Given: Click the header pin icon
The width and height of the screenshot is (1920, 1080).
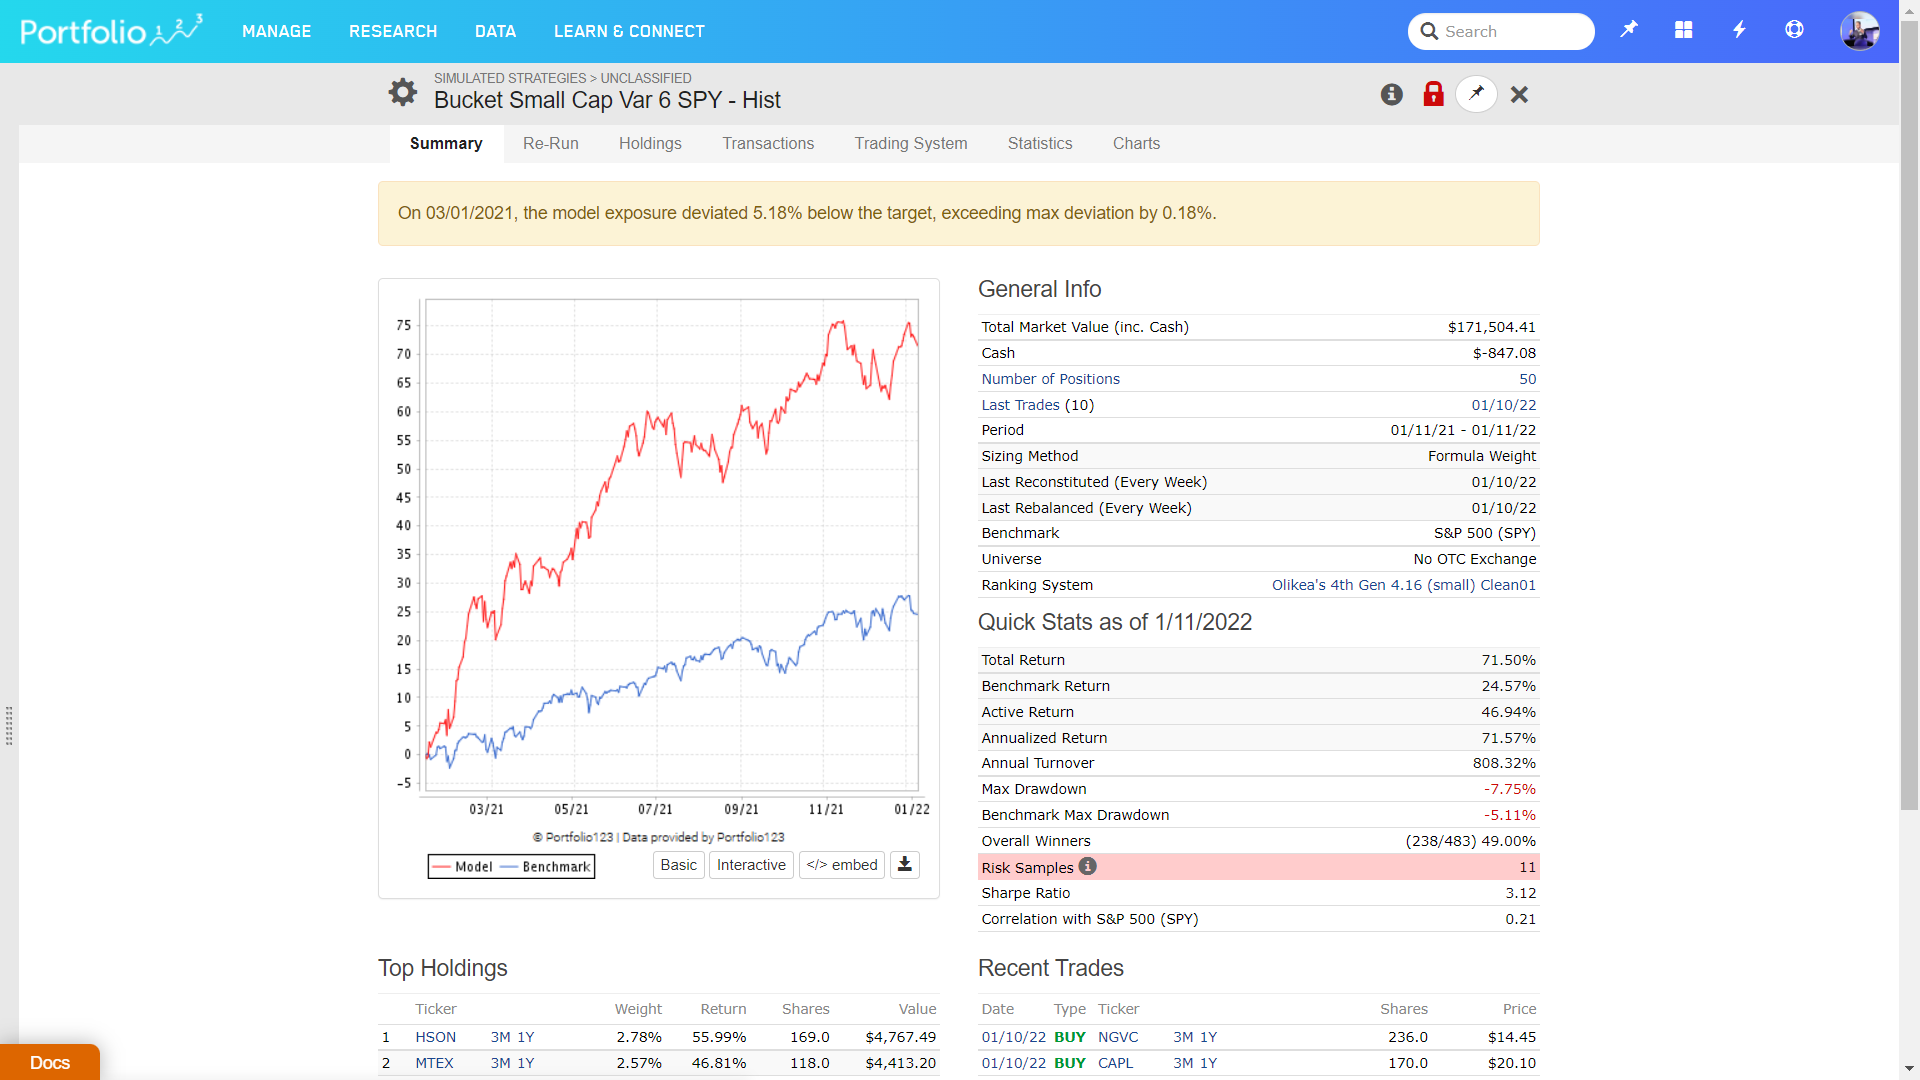Looking at the screenshot, I should coord(1629,30).
